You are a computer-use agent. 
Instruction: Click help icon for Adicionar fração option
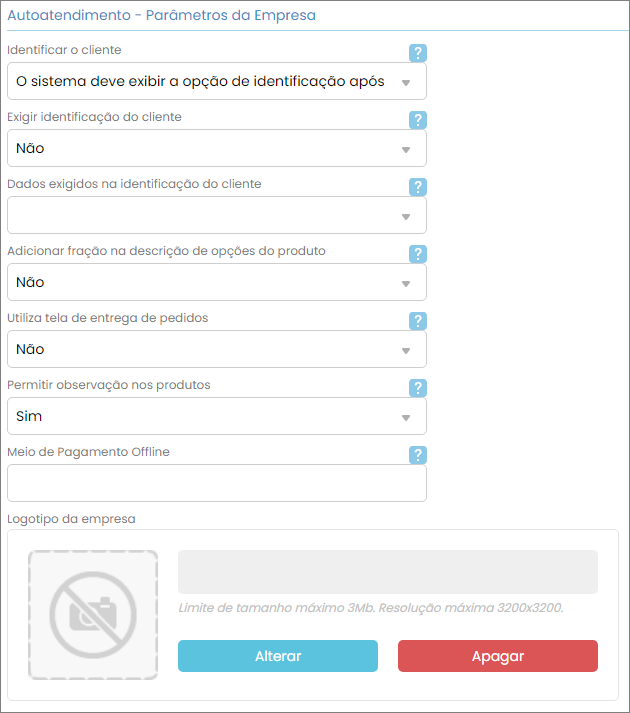(418, 254)
